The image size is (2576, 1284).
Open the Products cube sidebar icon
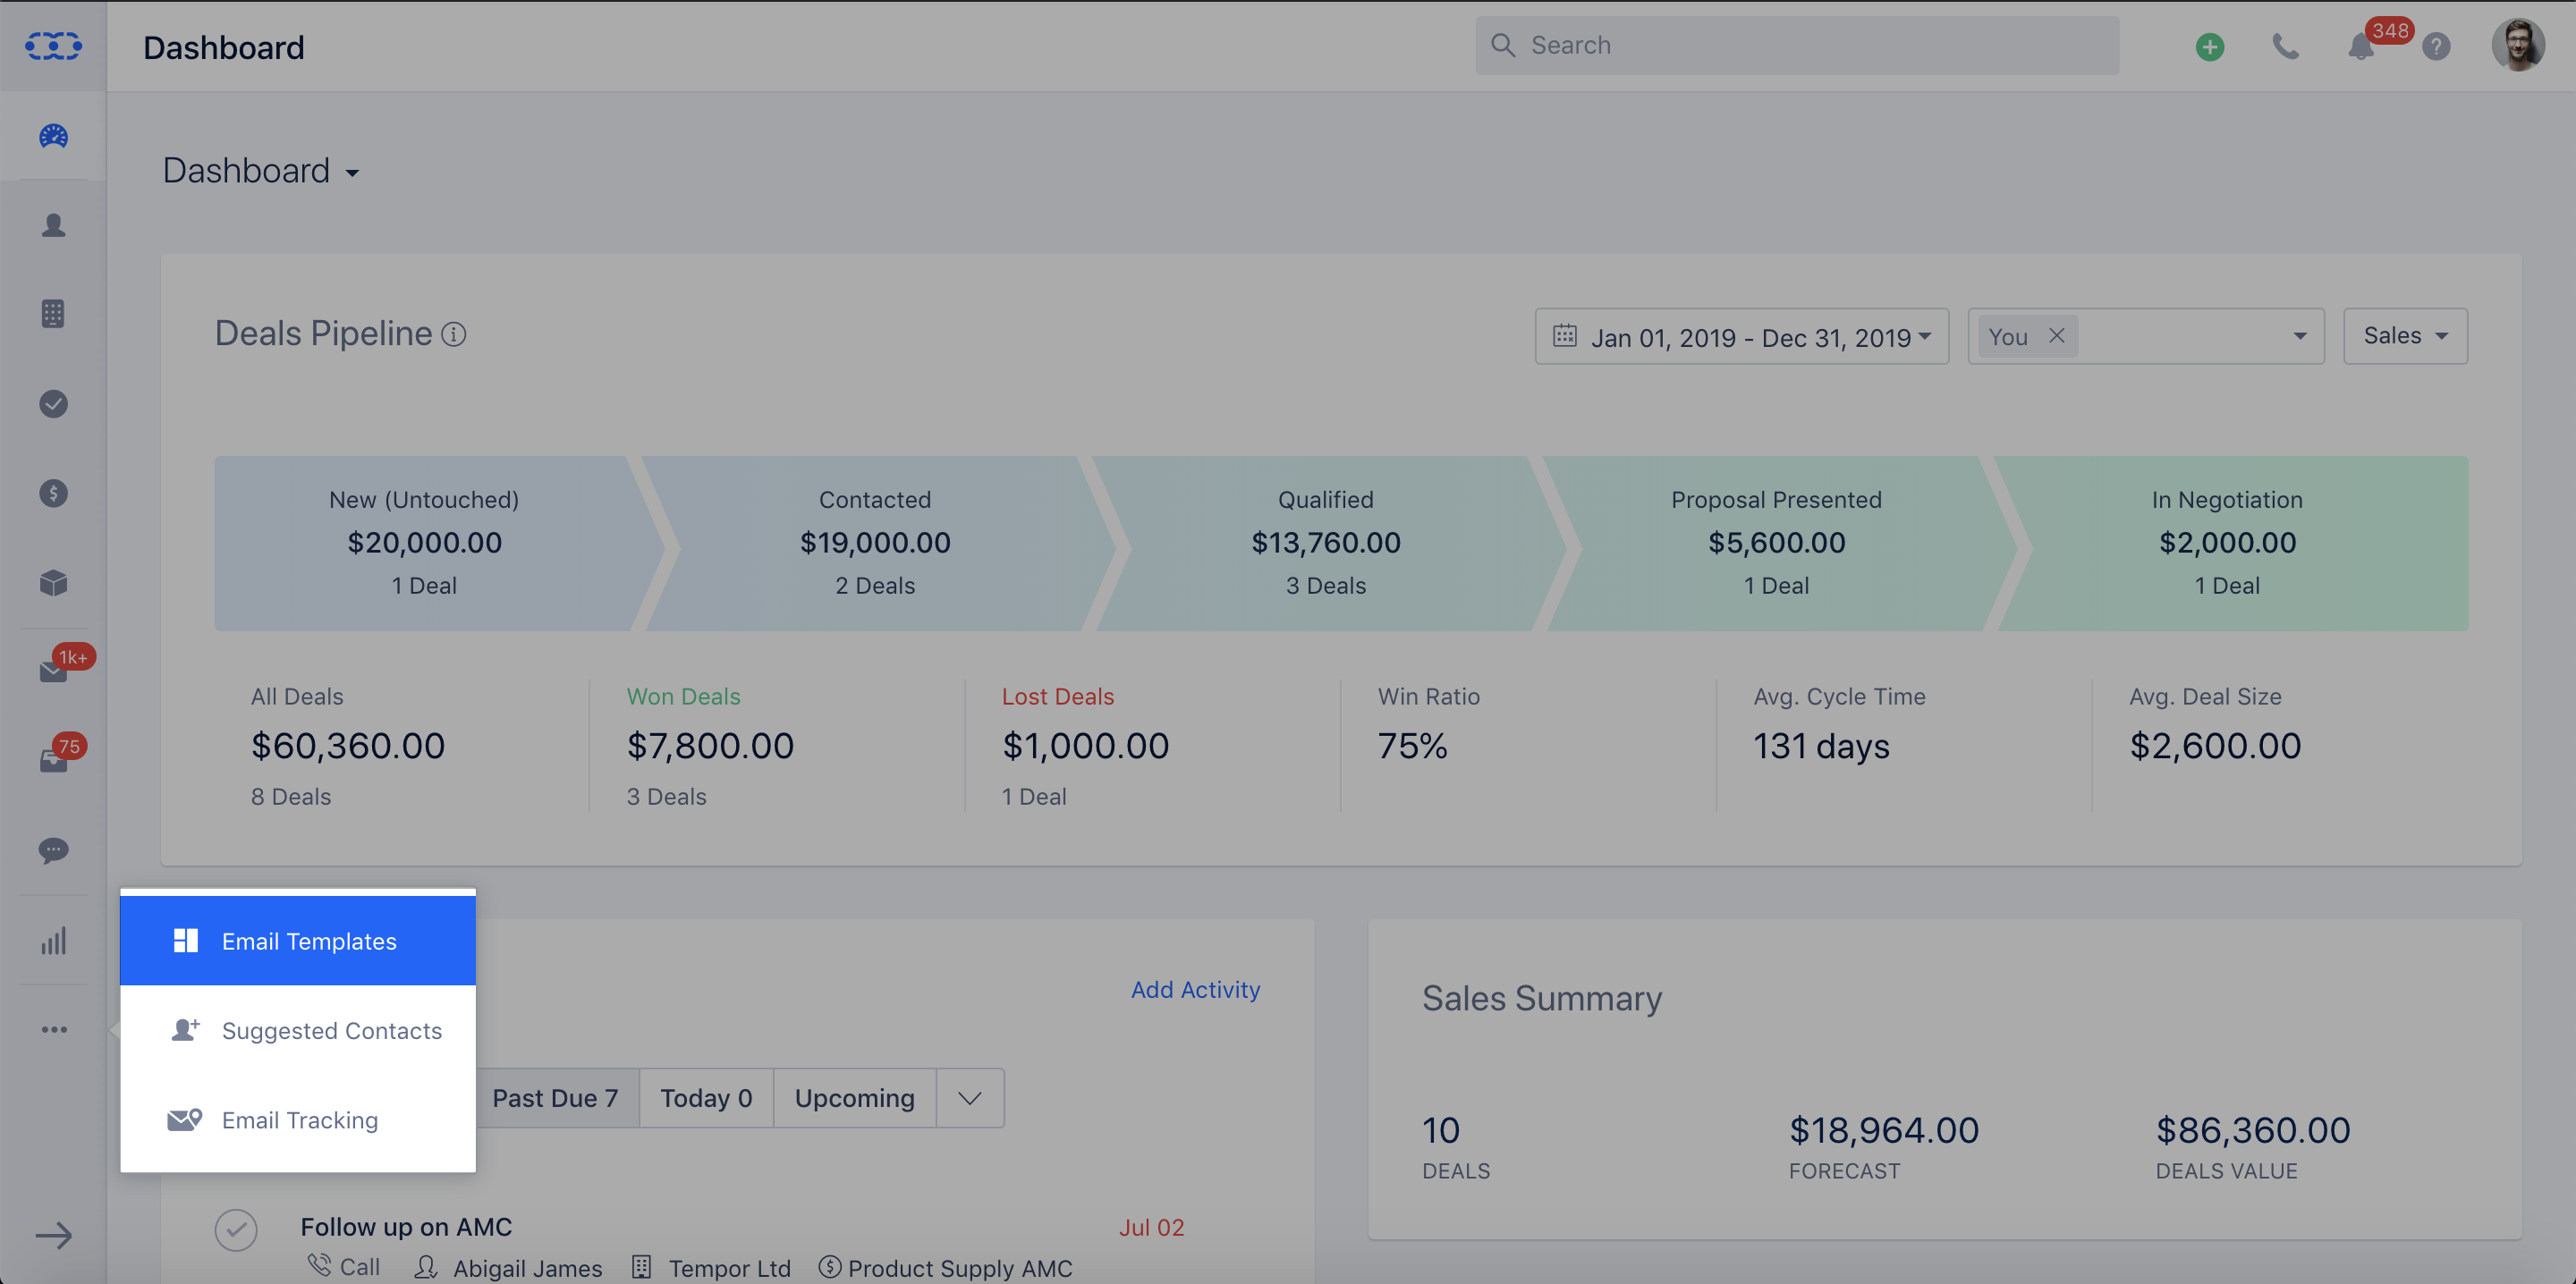53,583
